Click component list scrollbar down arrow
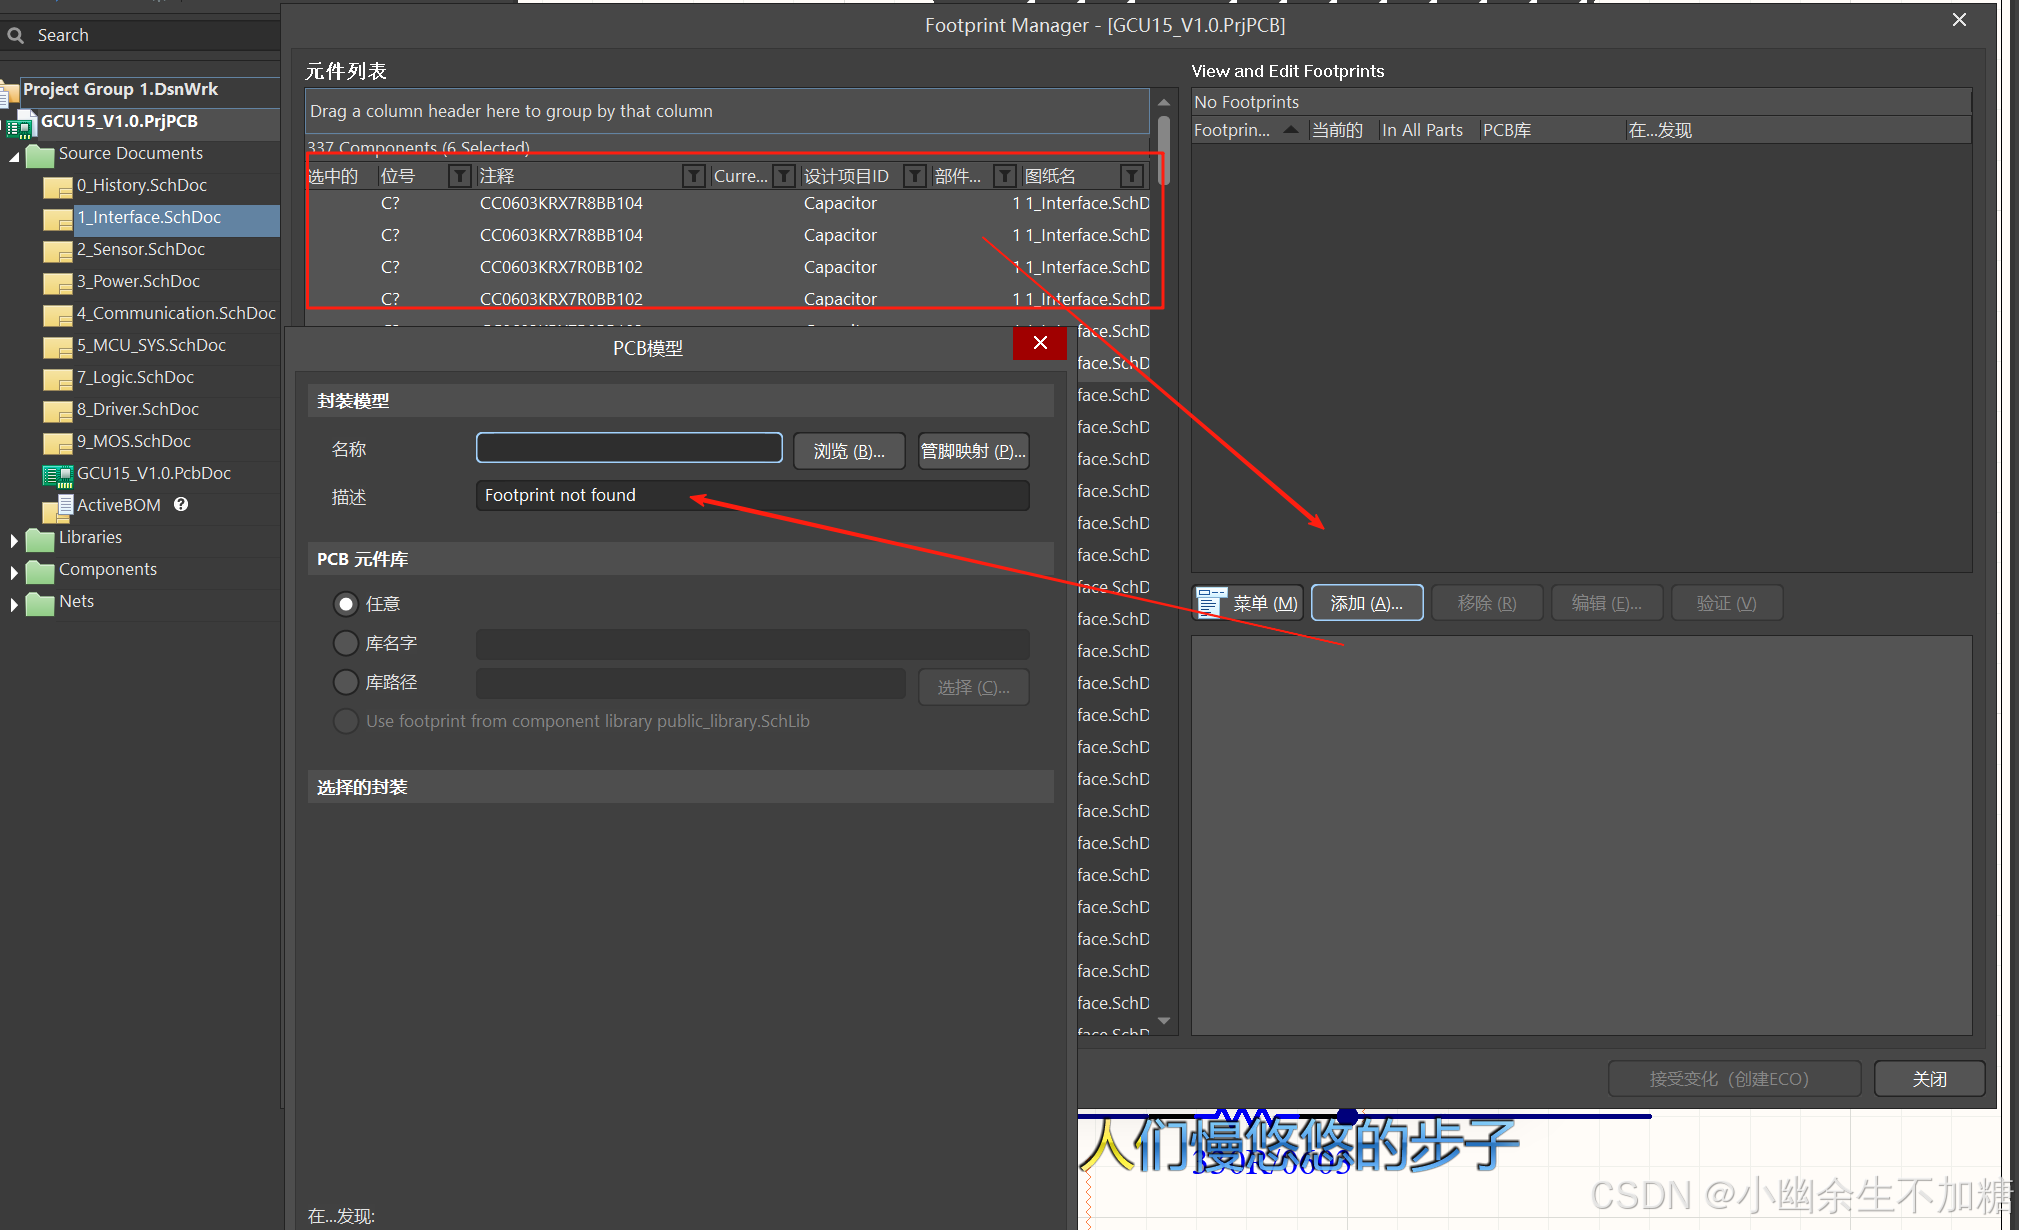Viewport: 2019px width, 1230px height. pyautogui.click(x=1164, y=1020)
